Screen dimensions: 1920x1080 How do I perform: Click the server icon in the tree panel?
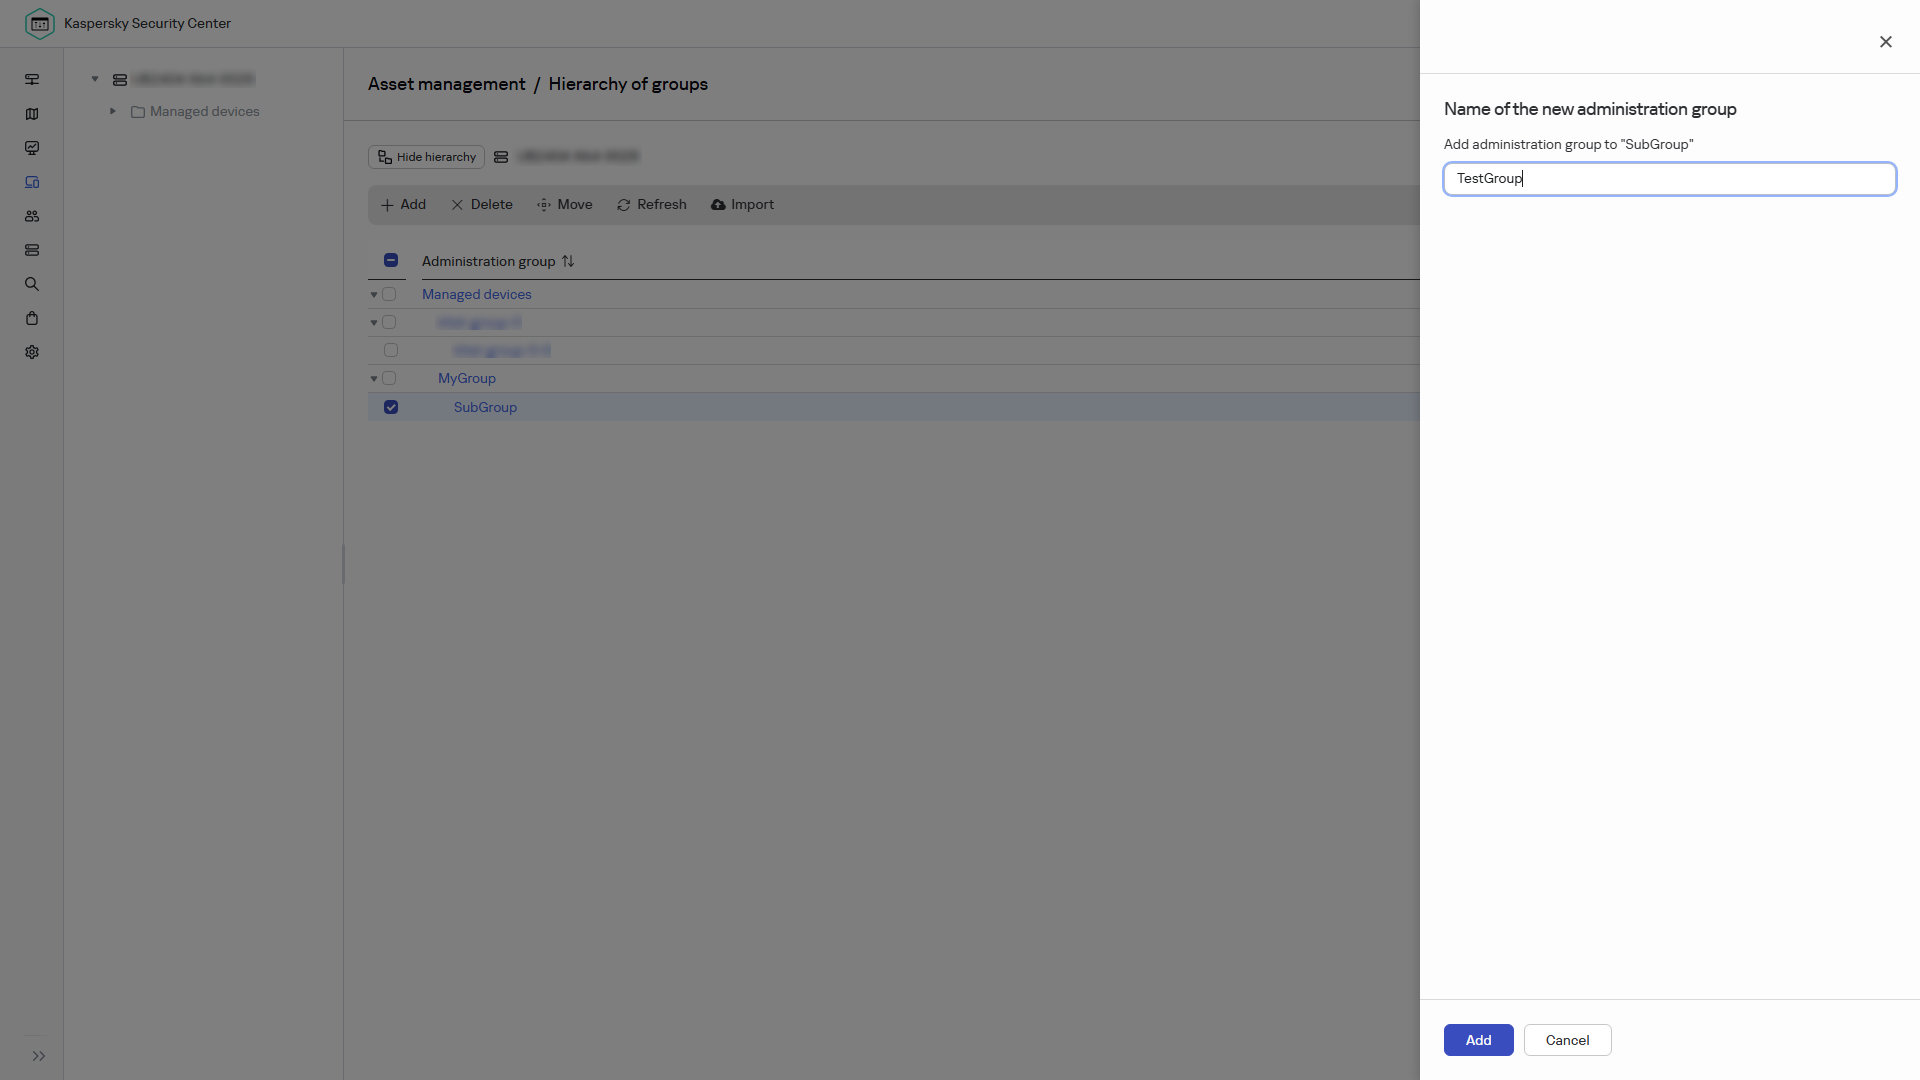click(120, 79)
